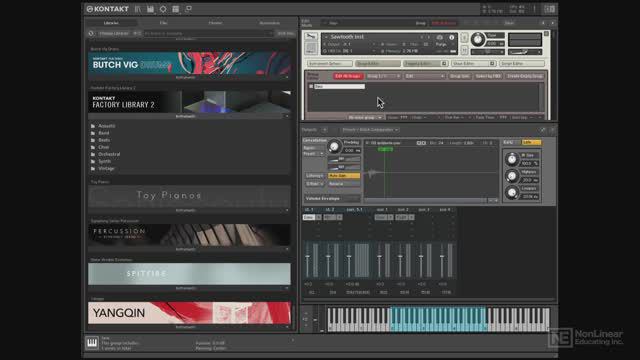The image size is (640, 360).
Task: Toggle the browser panel icon in header
Action: (x=138, y=9)
